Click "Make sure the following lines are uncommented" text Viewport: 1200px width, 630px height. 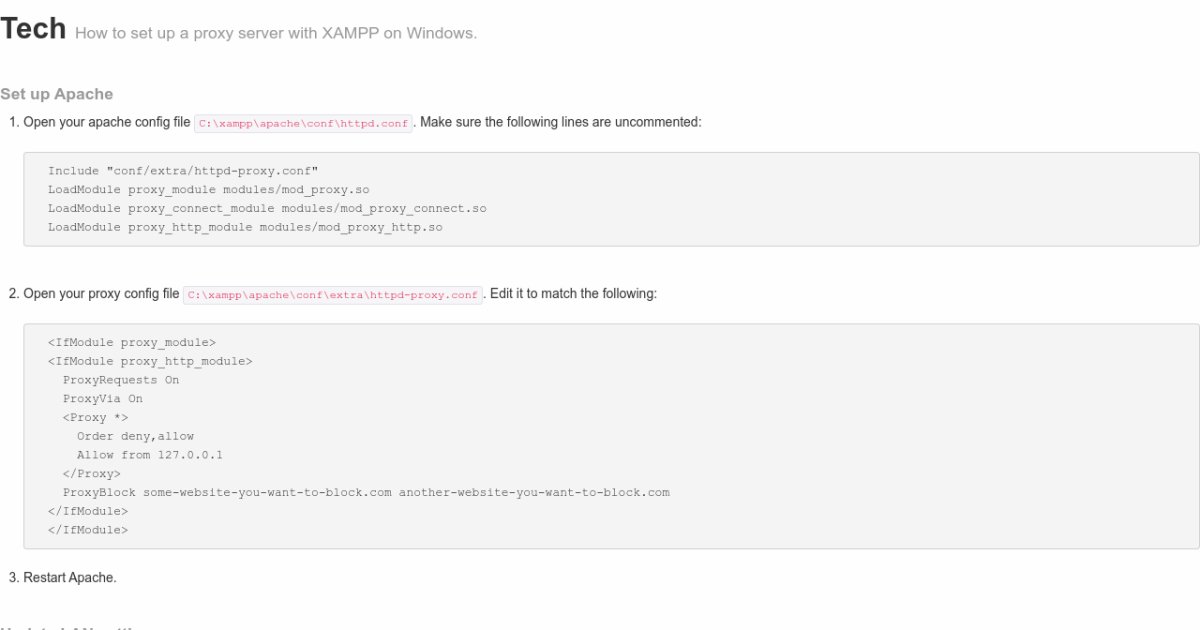560,122
